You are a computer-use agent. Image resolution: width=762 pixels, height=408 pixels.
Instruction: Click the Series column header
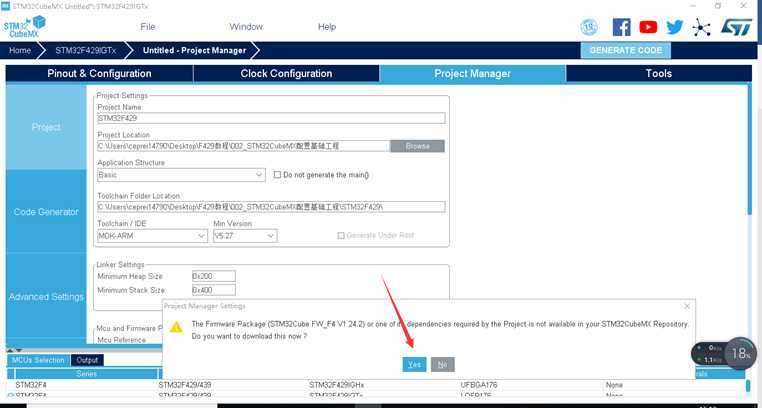87,374
